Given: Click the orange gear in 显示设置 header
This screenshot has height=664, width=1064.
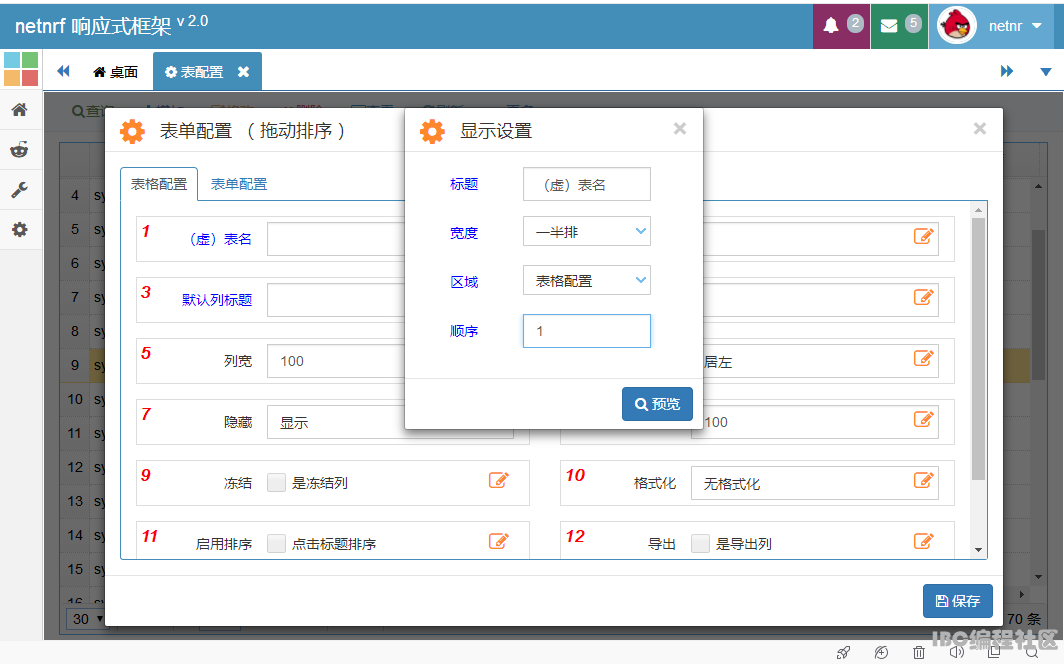Looking at the screenshot, I should (x=432, y=131).
